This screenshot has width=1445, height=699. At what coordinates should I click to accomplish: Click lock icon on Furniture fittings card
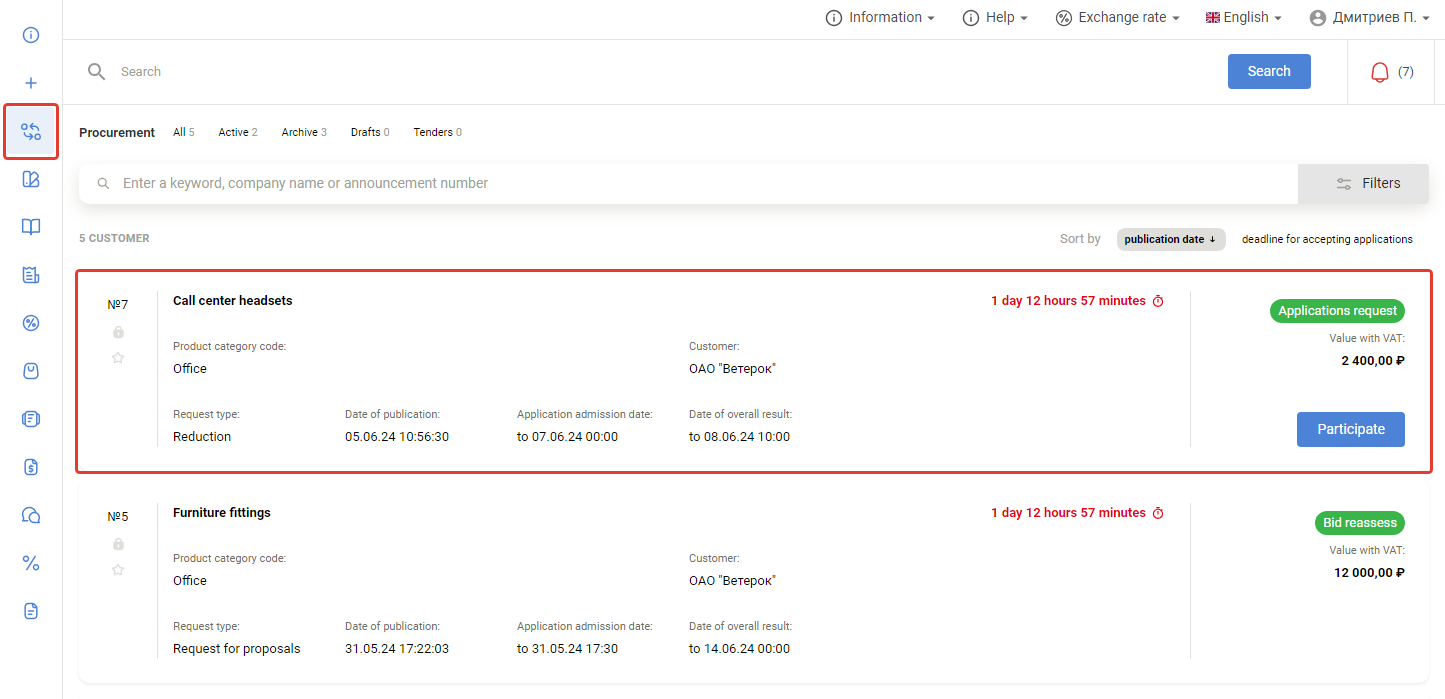pyautogui.click(x=118, y=544)
